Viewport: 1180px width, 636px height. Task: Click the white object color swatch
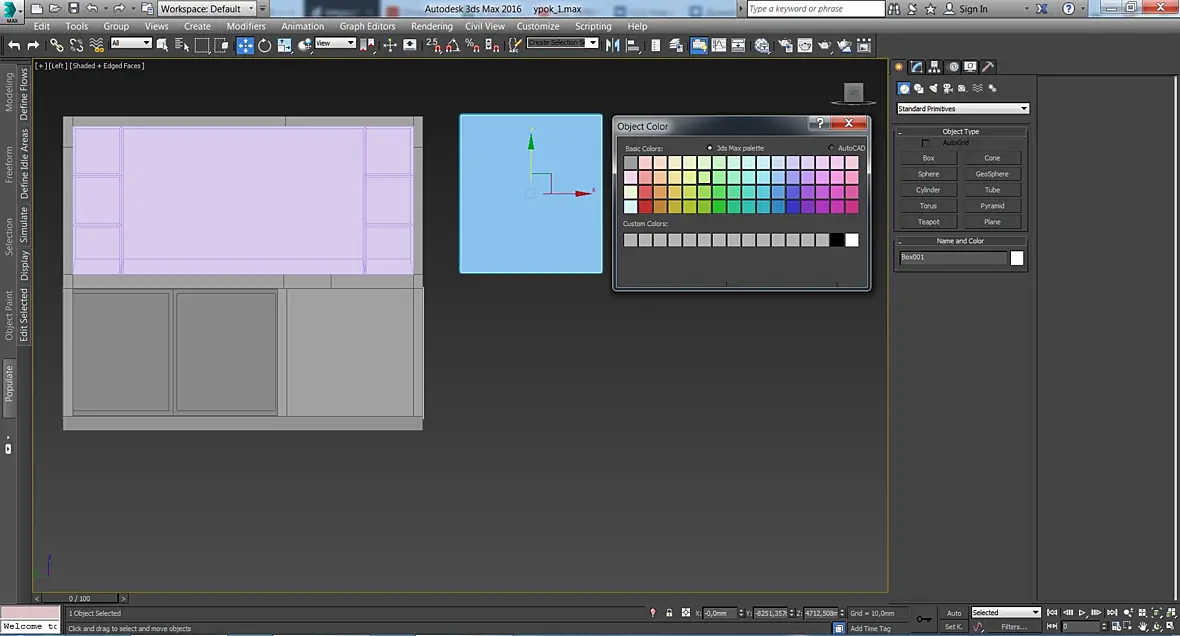click(1017, 258)
